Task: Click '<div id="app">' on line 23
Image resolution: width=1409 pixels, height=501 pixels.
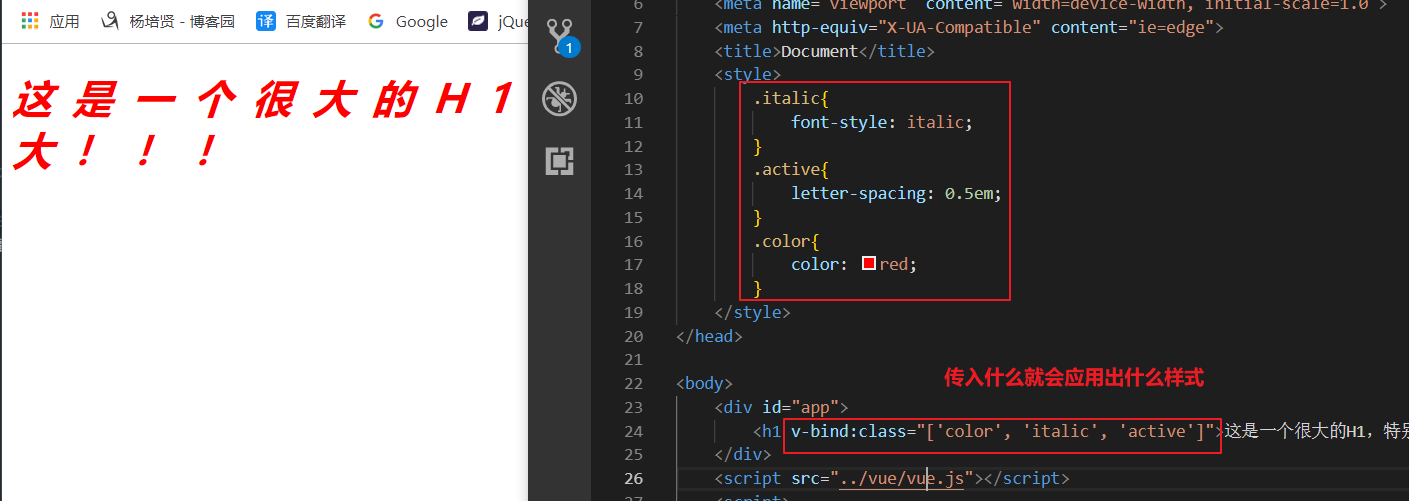Action: [781, 407]
